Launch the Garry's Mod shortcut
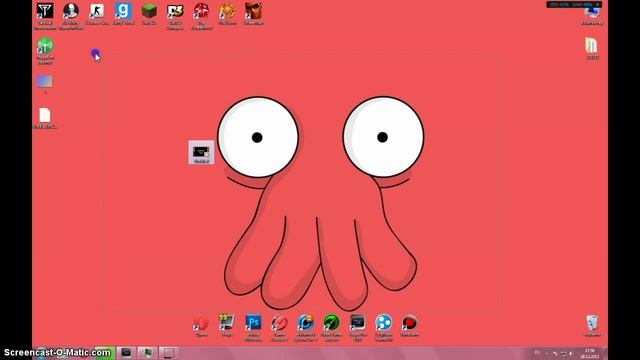The width and height of the screenshot is (640, 360). click(x=123, y=14)
